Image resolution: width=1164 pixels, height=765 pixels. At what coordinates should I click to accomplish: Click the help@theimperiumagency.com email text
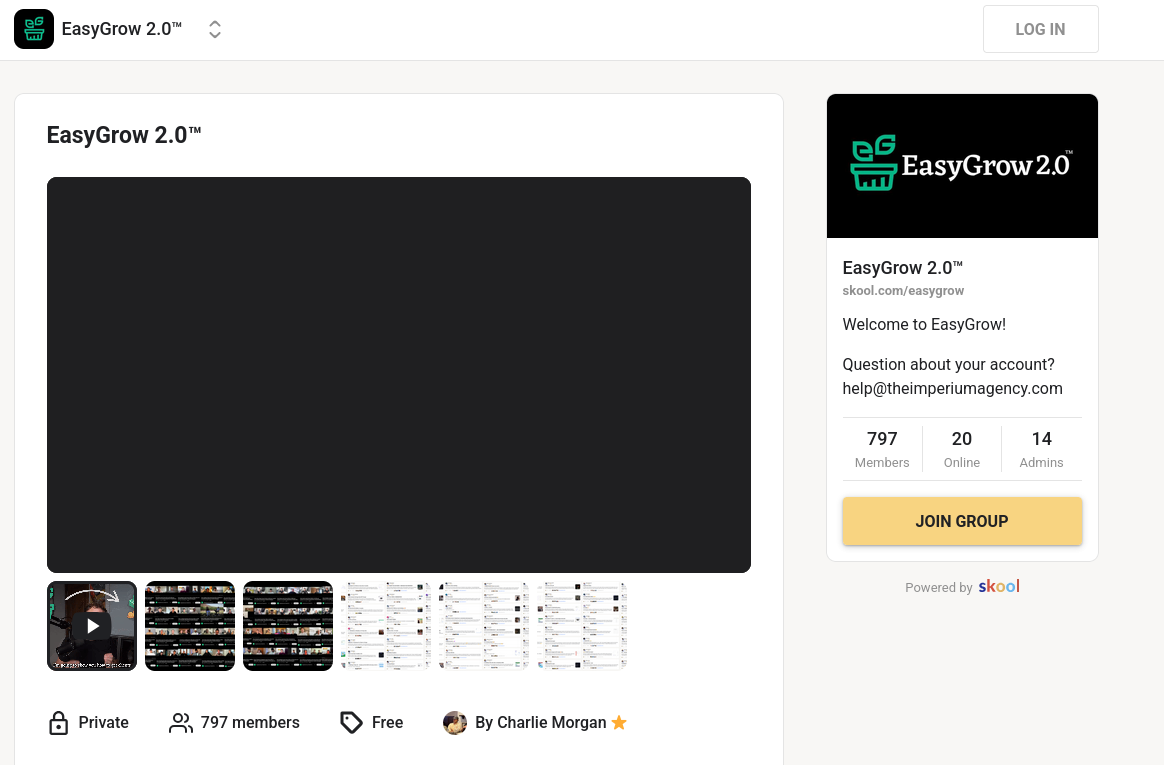tap(952, 388)
